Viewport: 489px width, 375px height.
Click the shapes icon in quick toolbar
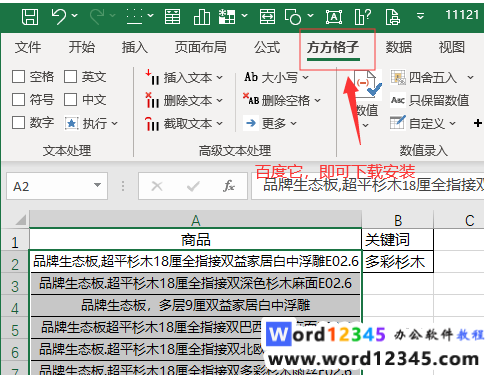[x=293, y=16]
